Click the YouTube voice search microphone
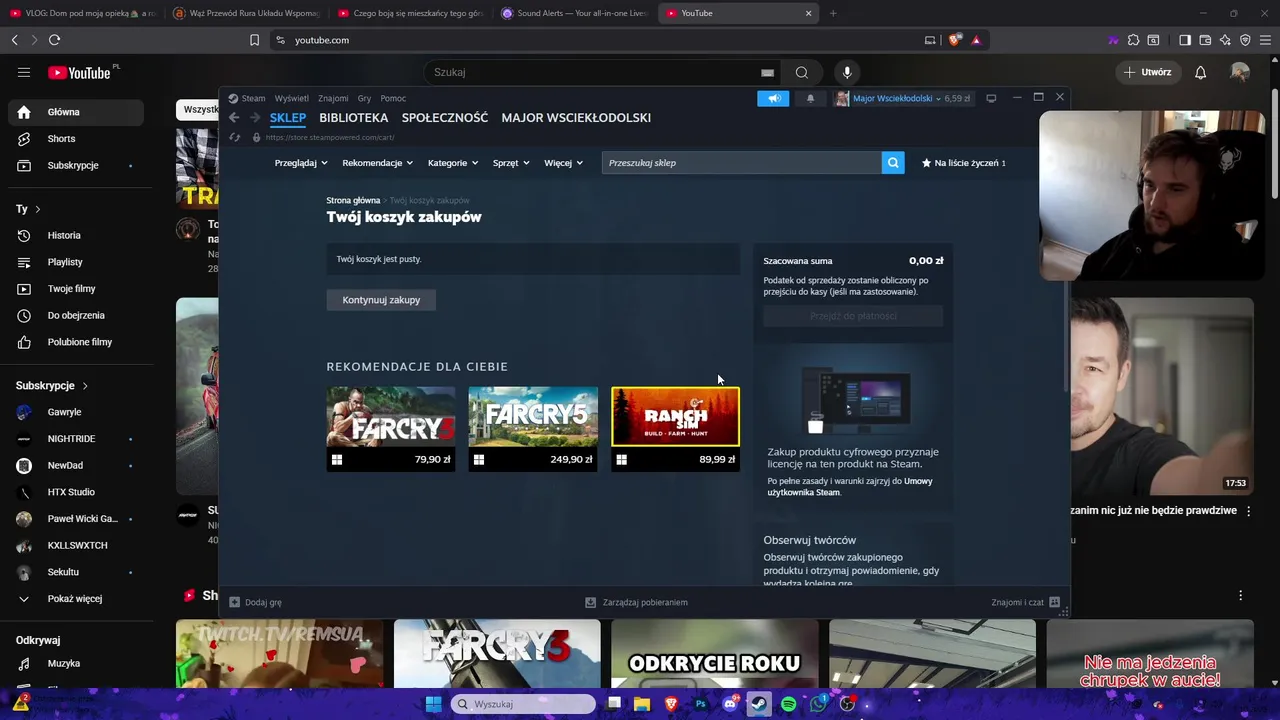This screenshot has width=1280, height=720. (x=847, y=72)
